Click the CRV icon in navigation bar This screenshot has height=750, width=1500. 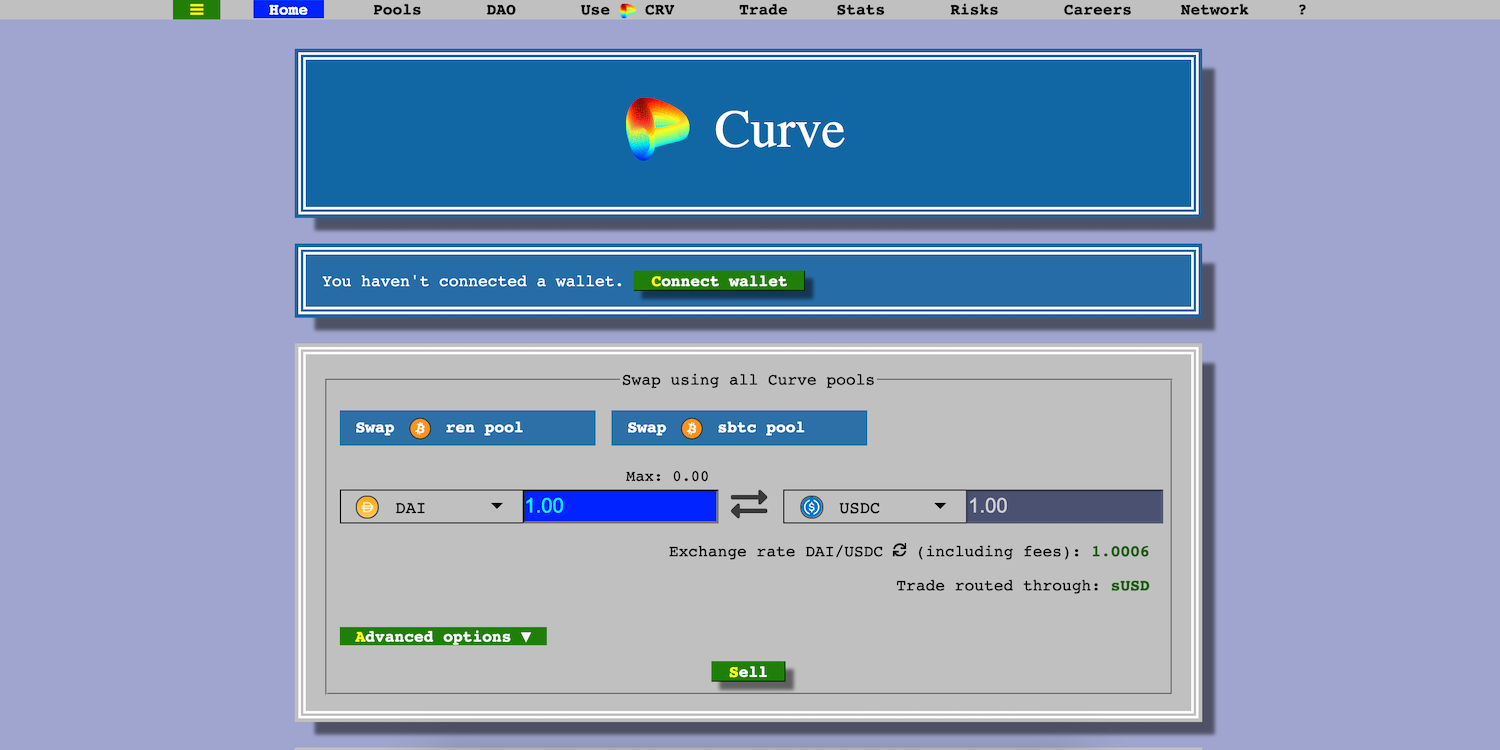coord(628,10)
